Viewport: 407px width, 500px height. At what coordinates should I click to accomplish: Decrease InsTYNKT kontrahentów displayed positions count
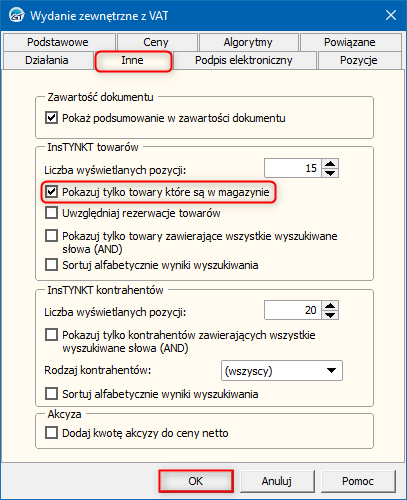330,315
